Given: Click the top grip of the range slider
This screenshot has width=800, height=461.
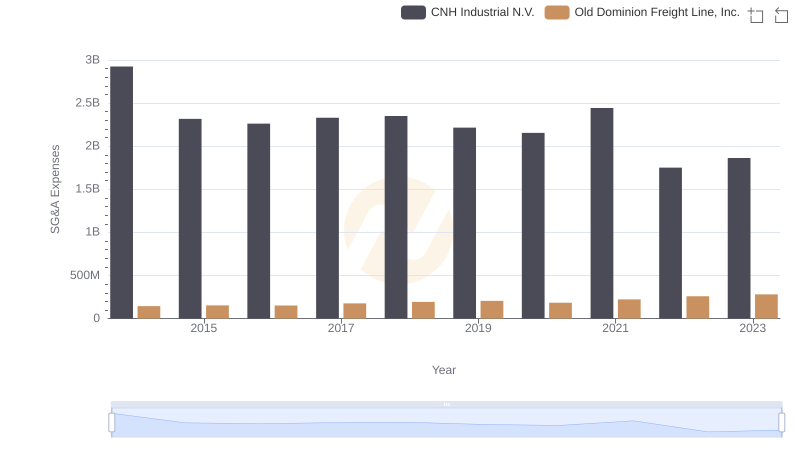Looking at the screenshot, I should [446, 404].
